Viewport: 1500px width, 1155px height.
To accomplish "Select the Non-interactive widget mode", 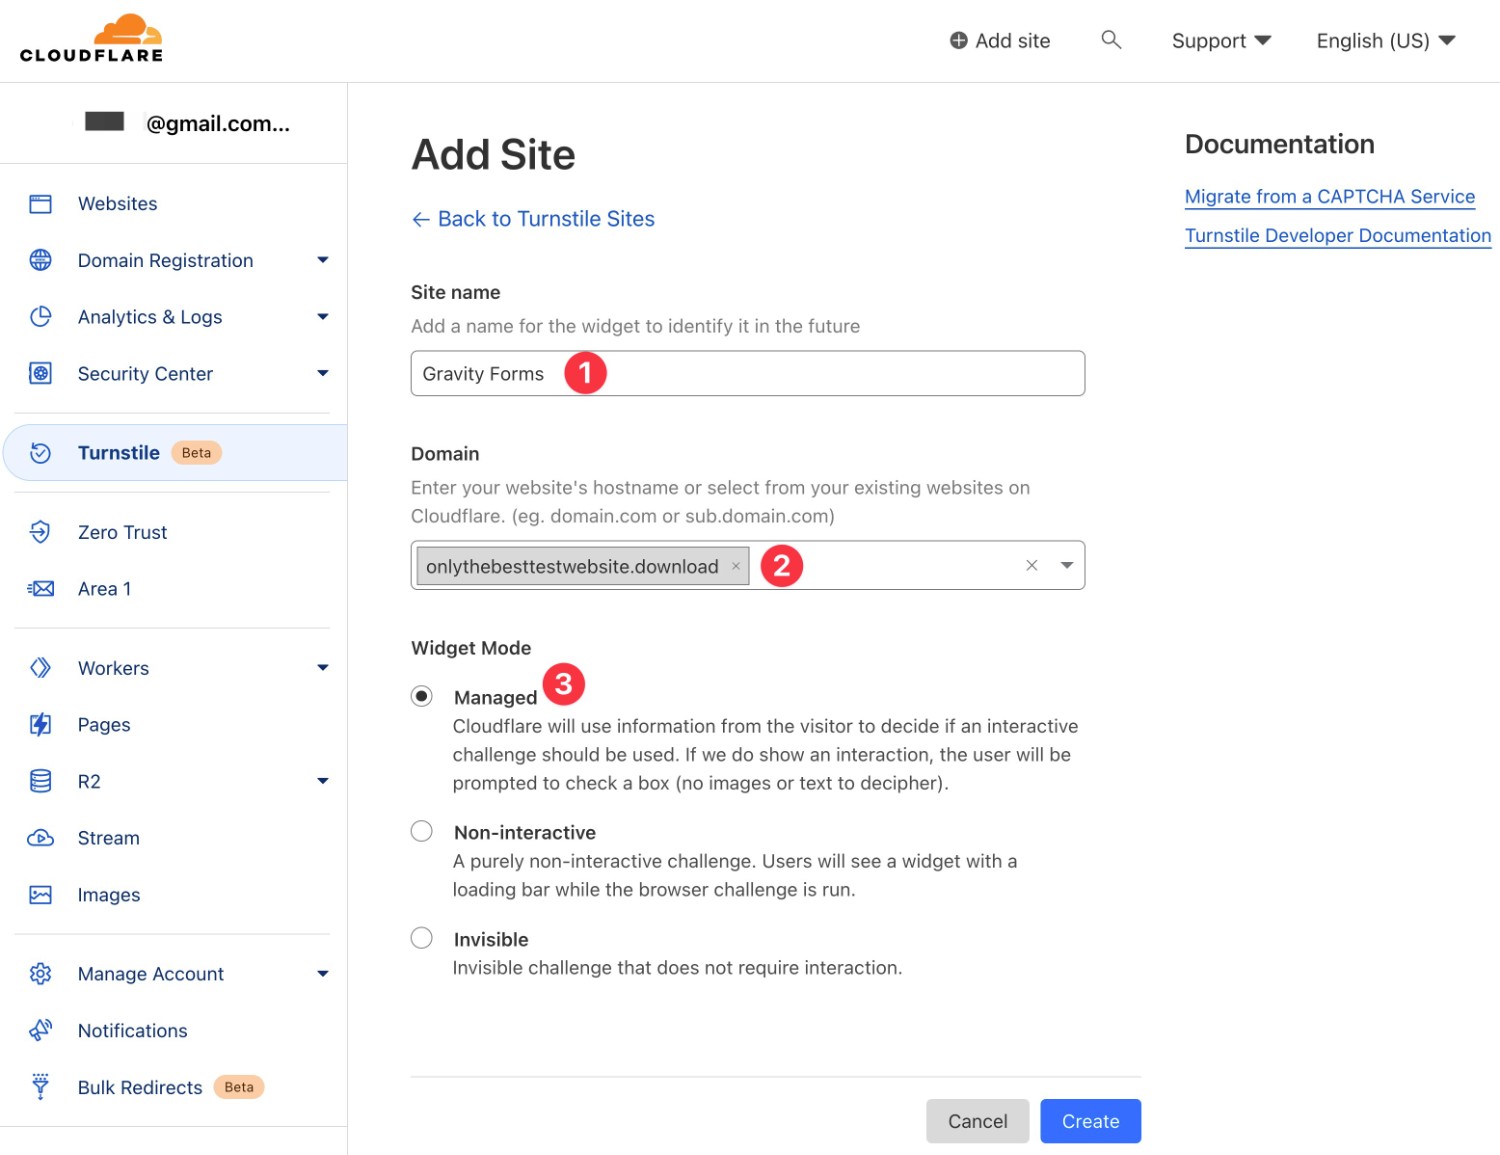I will (x=422, y=831).
